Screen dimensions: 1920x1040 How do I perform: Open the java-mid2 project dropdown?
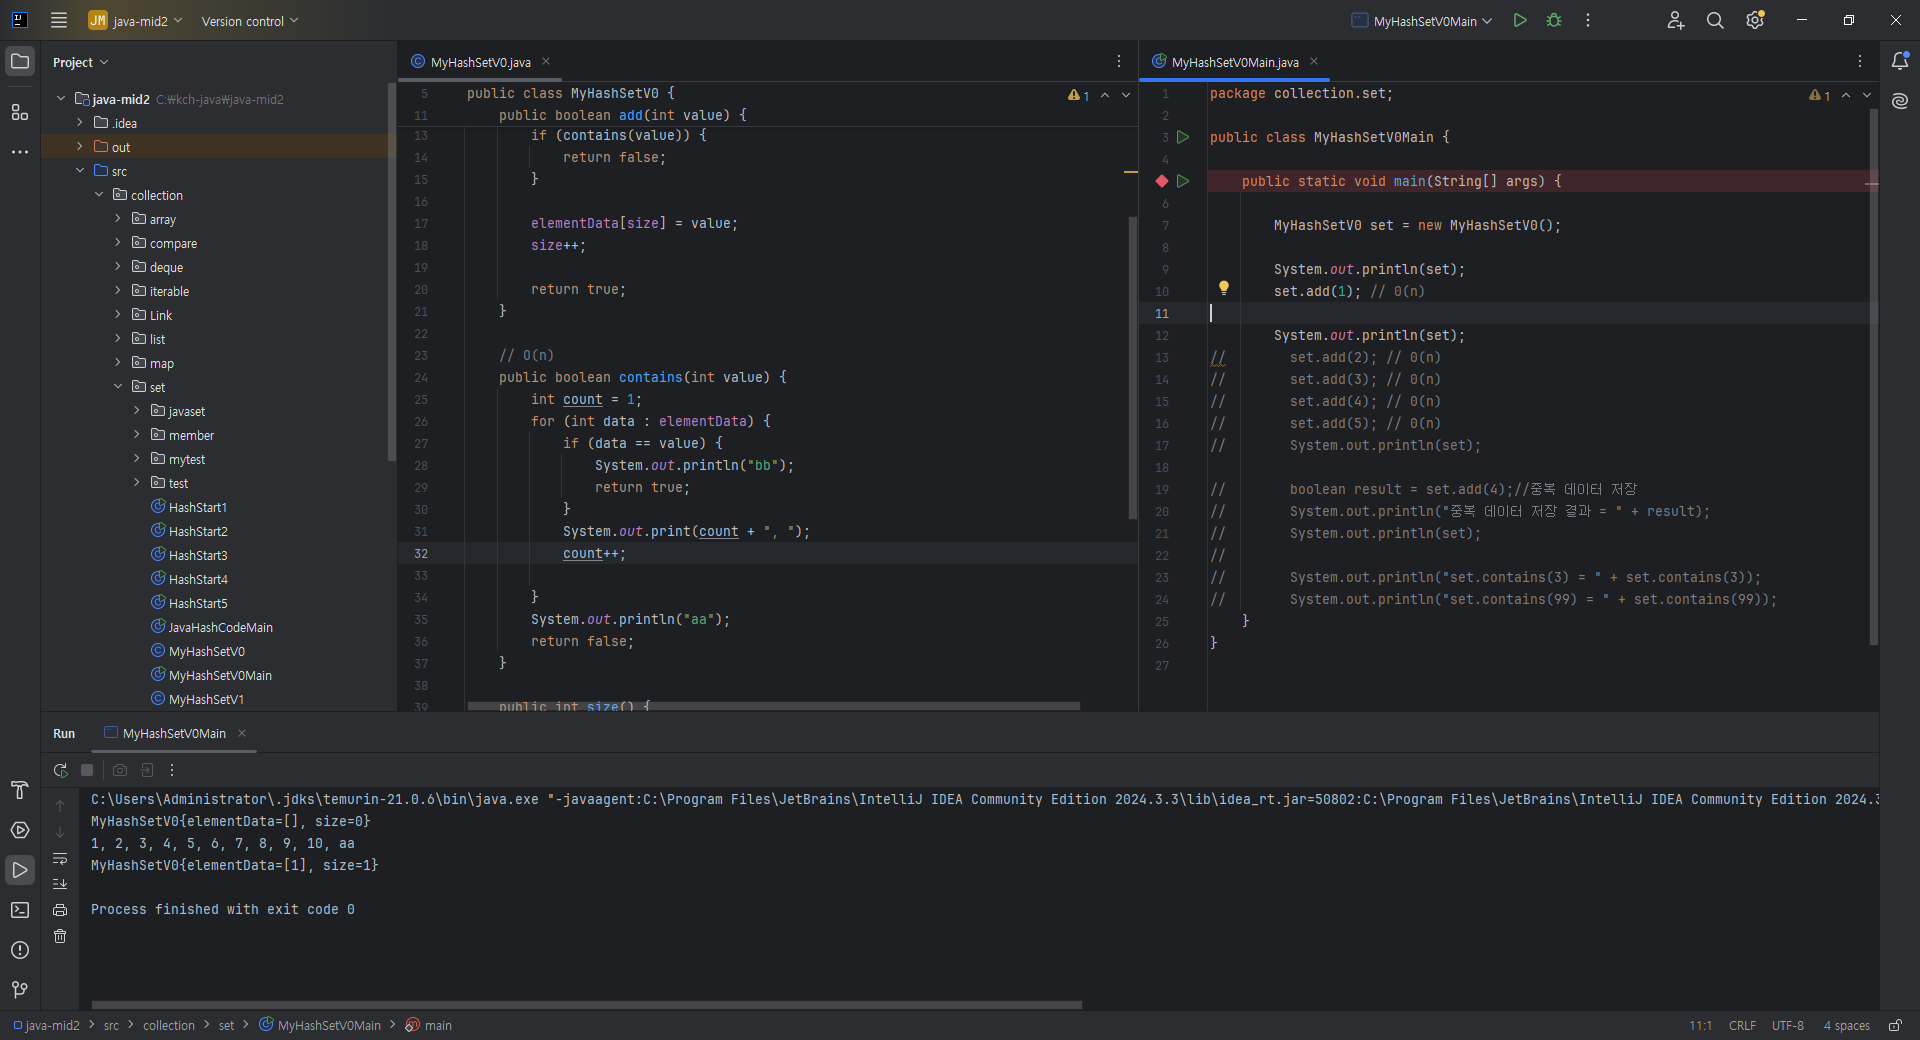coord(135,21)
